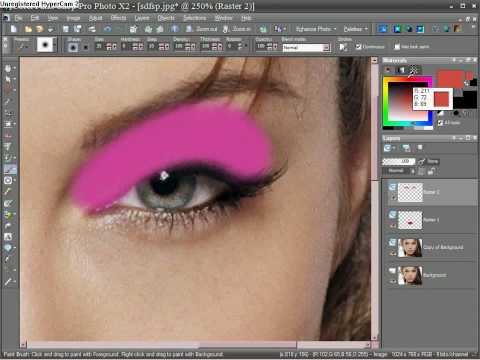Open the Image menu
480x360 pixels.
point(73,18)
